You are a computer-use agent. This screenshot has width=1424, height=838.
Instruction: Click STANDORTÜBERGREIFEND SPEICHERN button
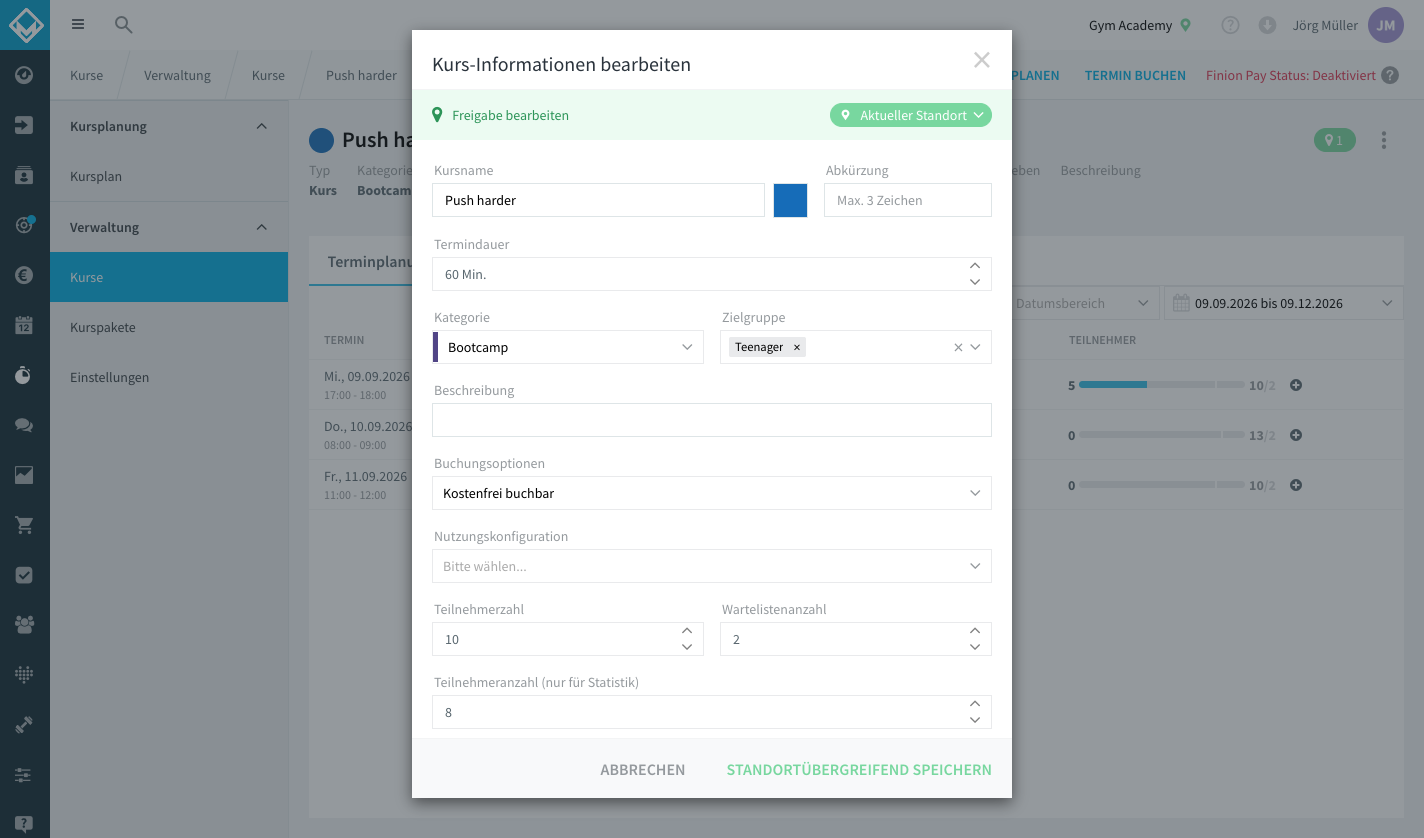[x=859, y=770]
